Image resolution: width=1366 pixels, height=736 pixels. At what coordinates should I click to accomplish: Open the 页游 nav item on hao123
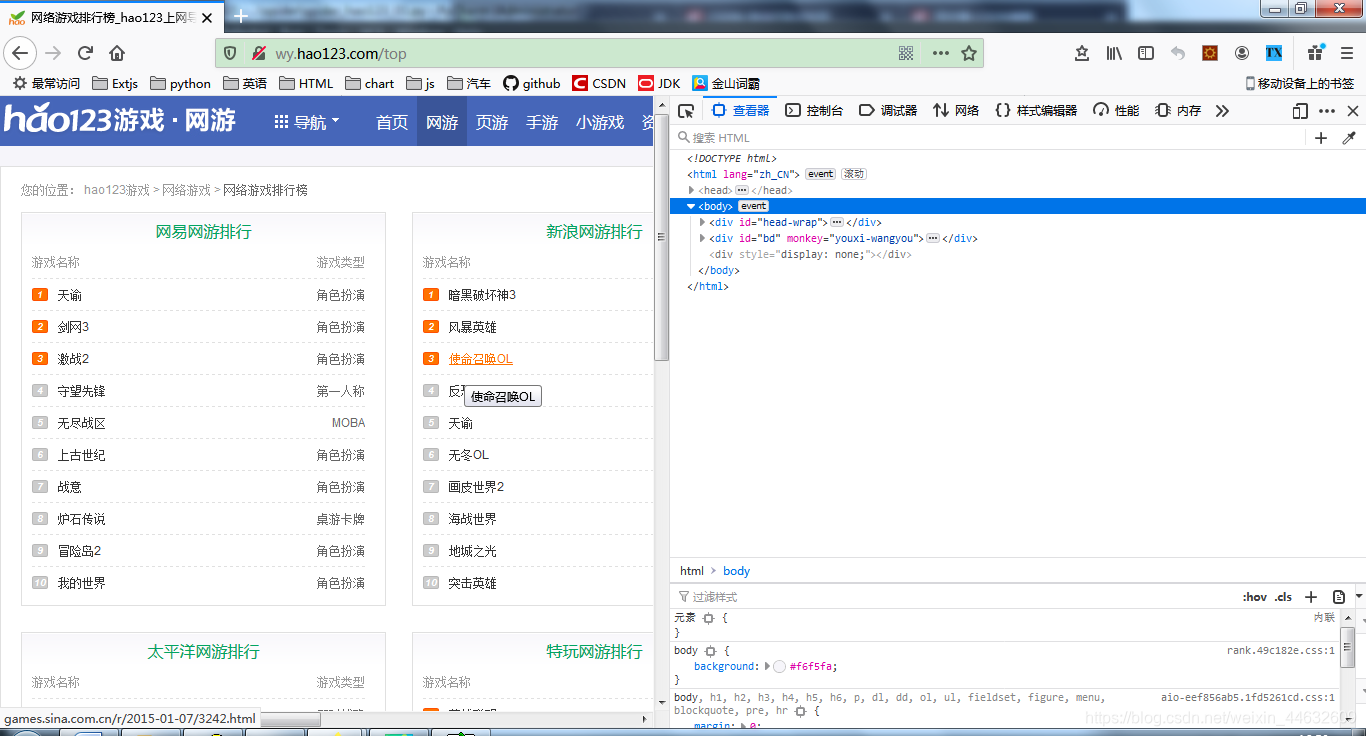(x=492, y=122)
